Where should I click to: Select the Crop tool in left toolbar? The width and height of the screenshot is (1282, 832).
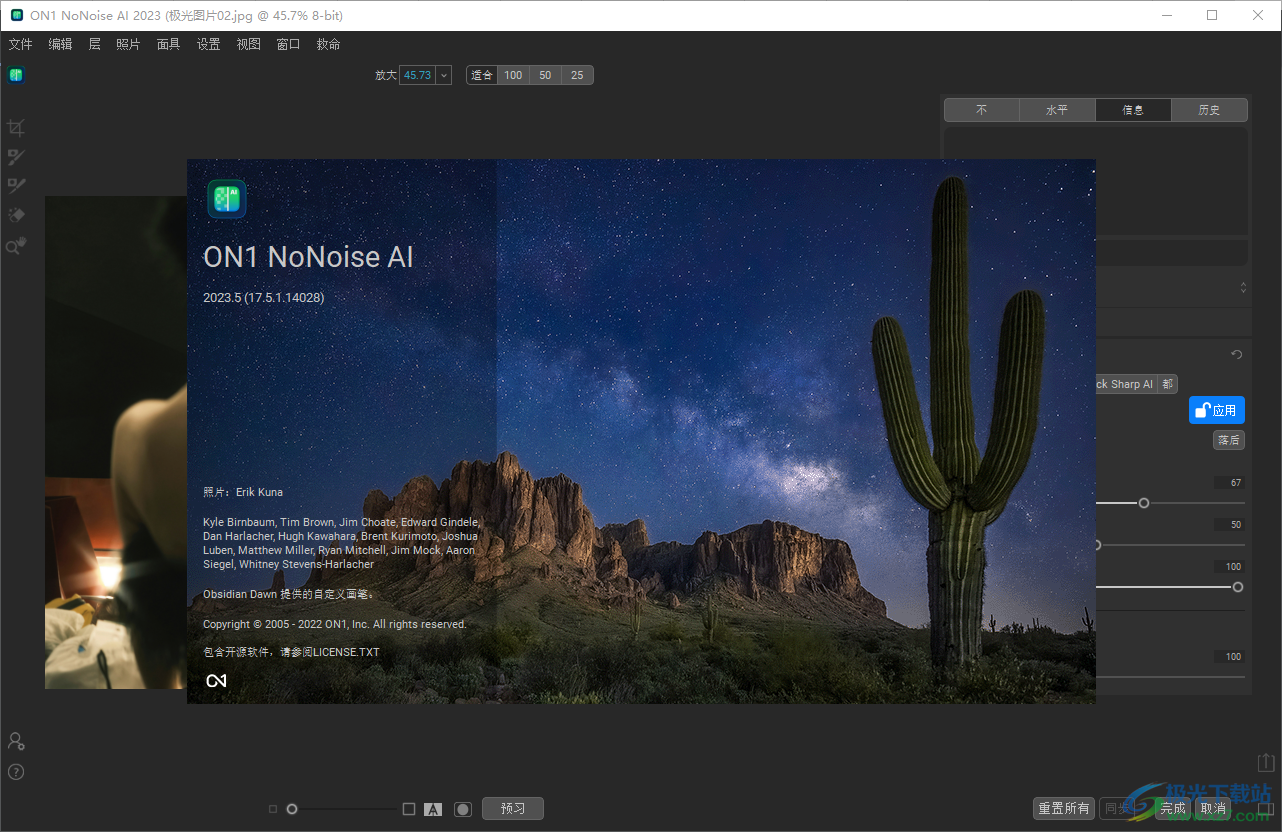[15, 127]
